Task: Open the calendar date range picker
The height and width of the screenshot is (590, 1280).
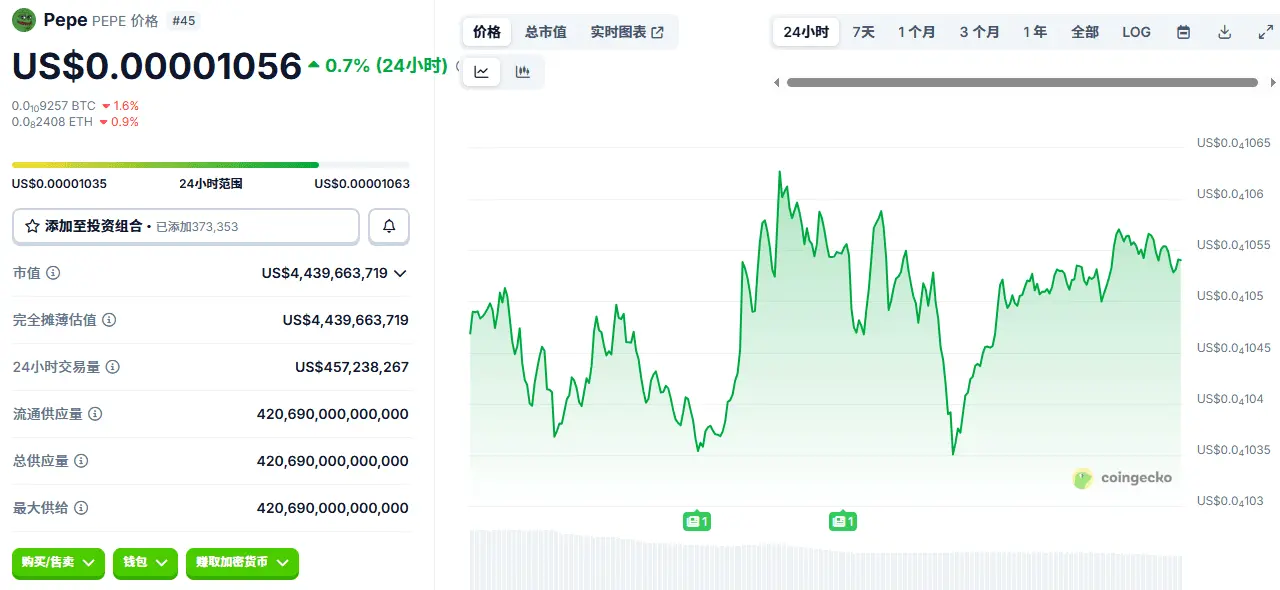Action: [1183, 32]
